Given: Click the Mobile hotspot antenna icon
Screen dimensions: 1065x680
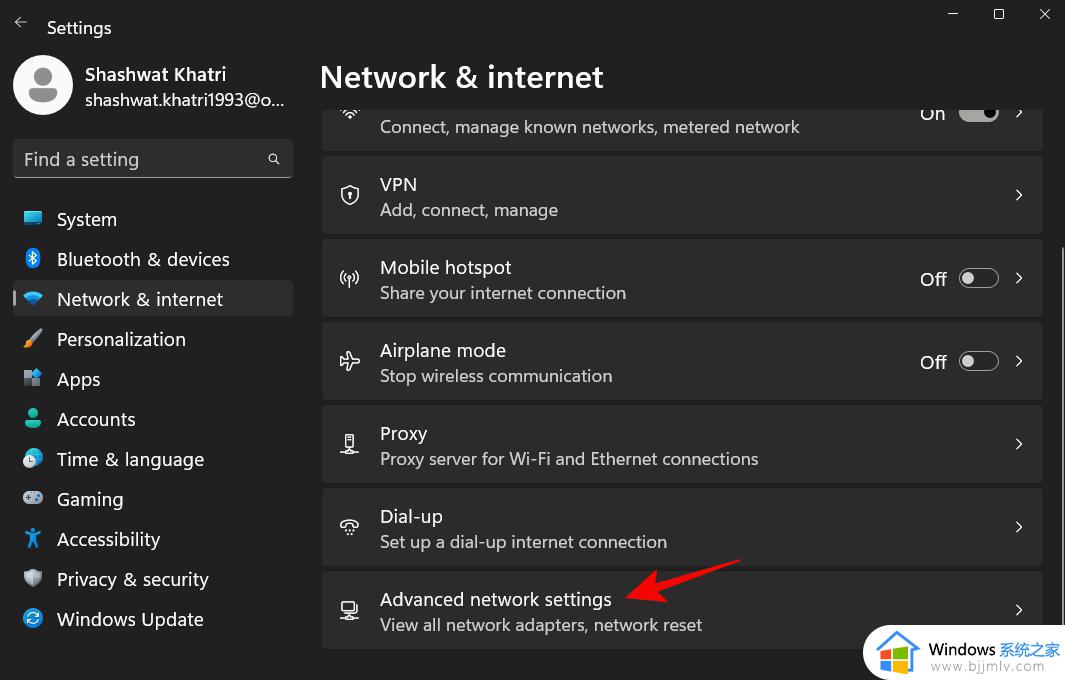Looking at the screenshot, I should tap(349, 279).
